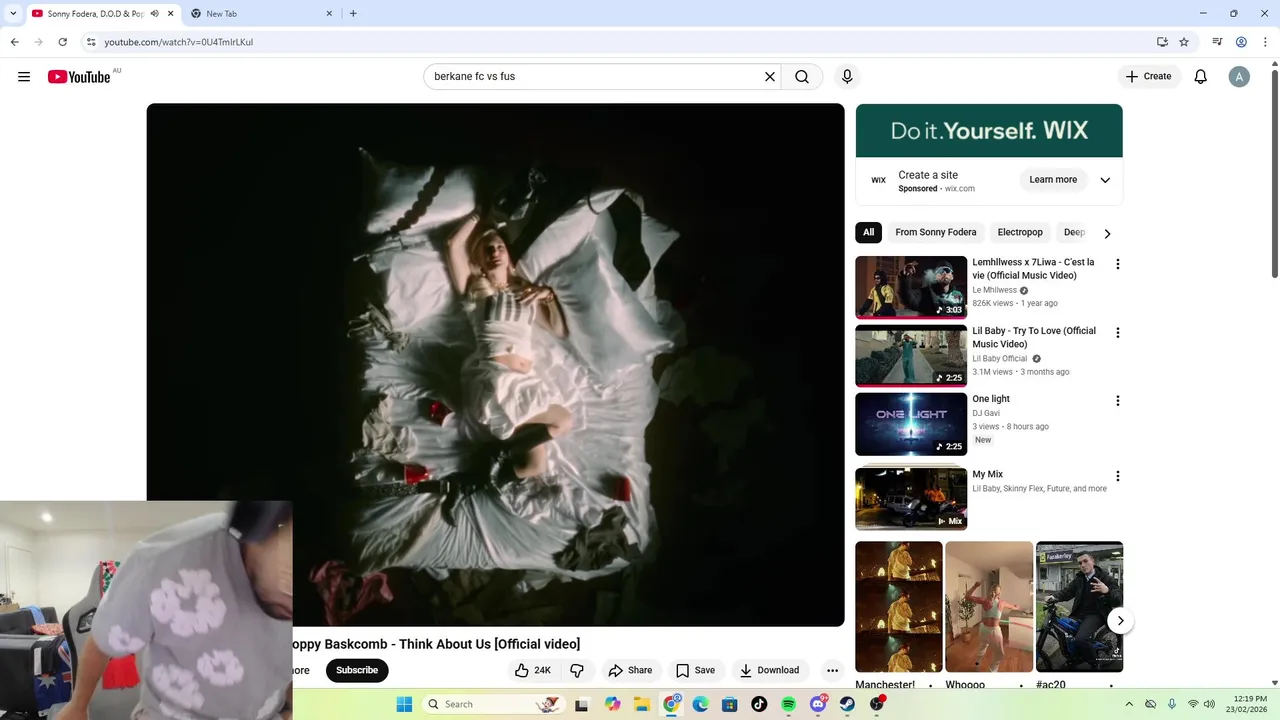
Task: Show more filter chips with right arrow
Action: [1107, 233]
